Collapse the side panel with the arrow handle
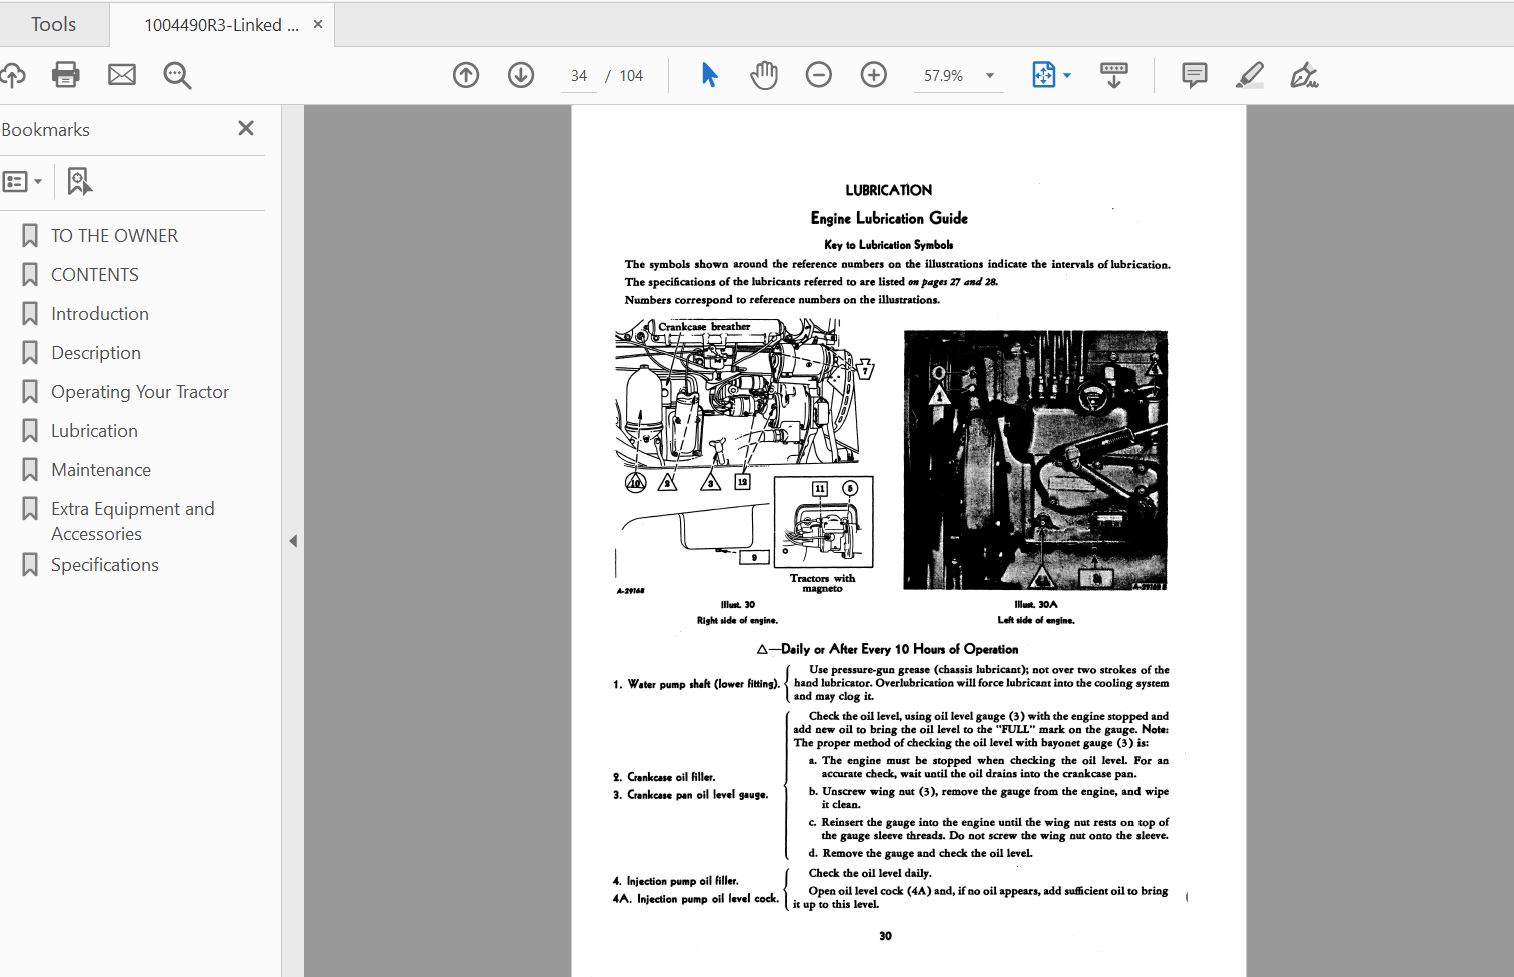 click(293, 541)
